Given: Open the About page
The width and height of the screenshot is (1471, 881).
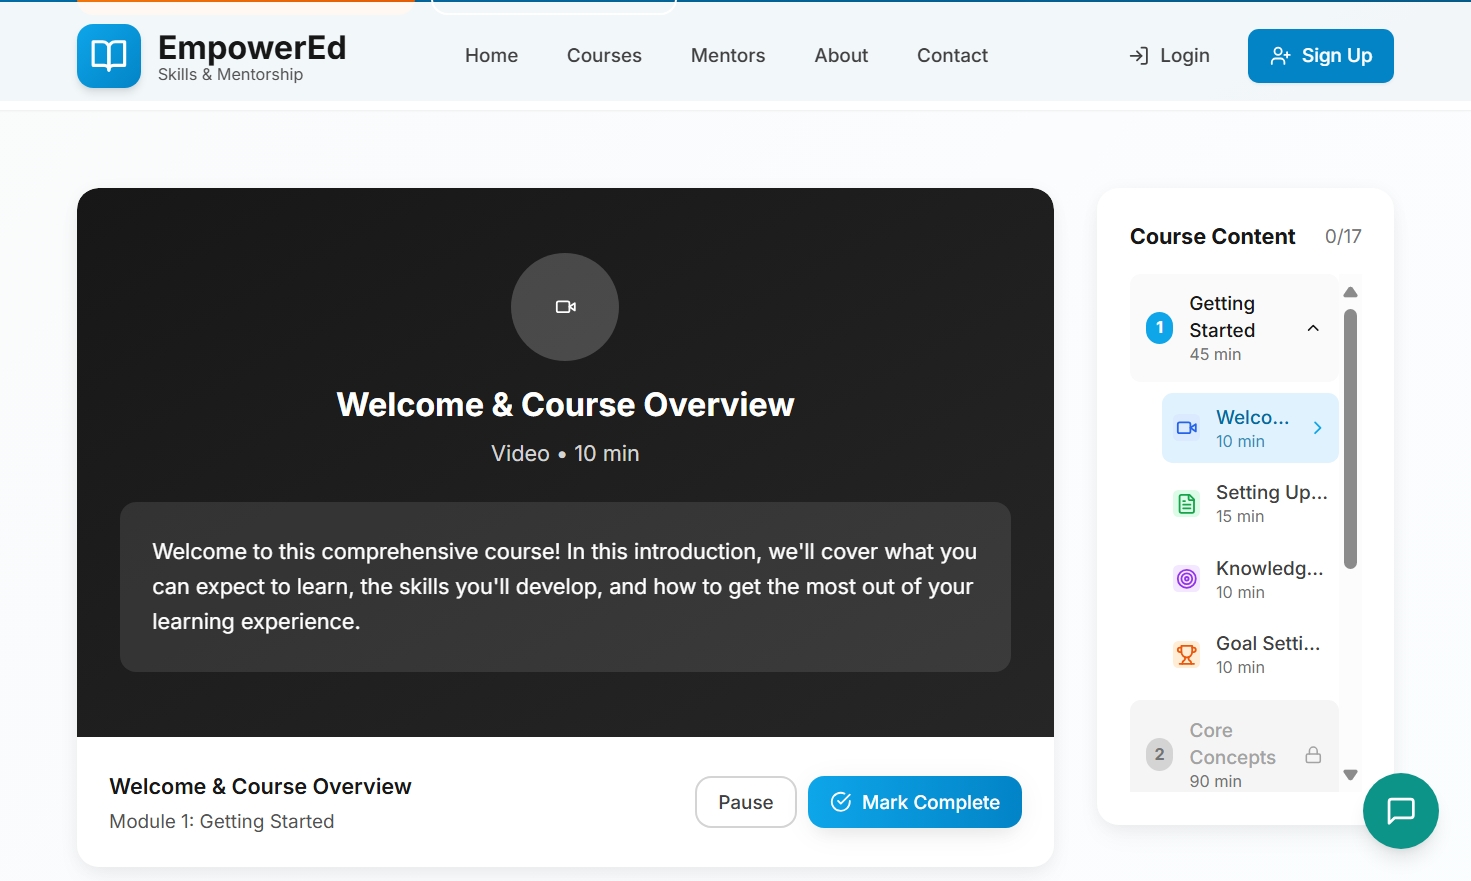Looking at the screenshot, I should click(x=841, y=56).
